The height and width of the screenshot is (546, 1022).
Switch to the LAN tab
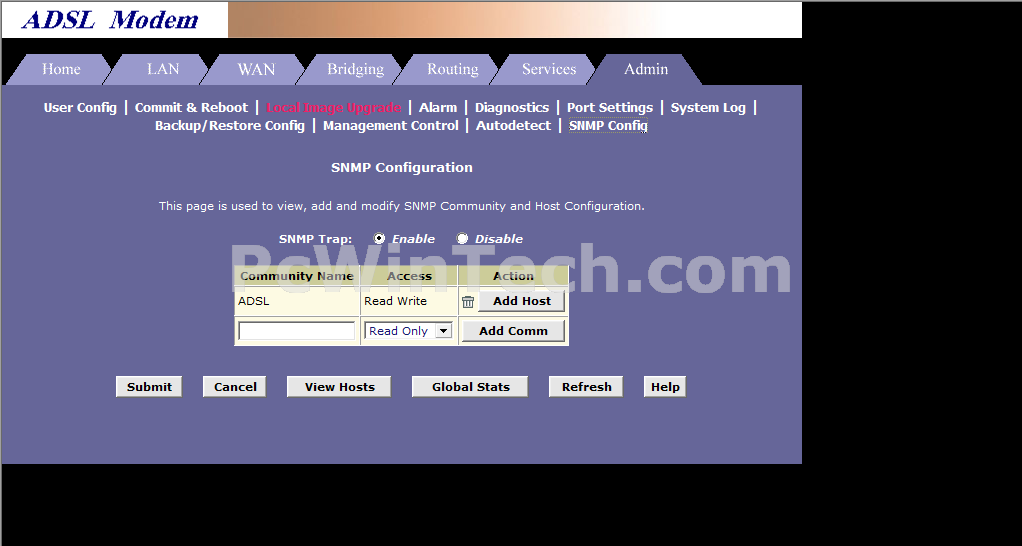point(162,69)
